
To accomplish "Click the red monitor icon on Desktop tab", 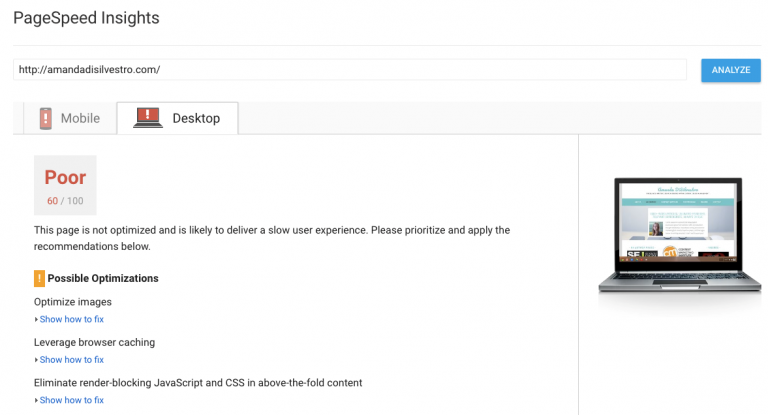I will pos(147,118).
